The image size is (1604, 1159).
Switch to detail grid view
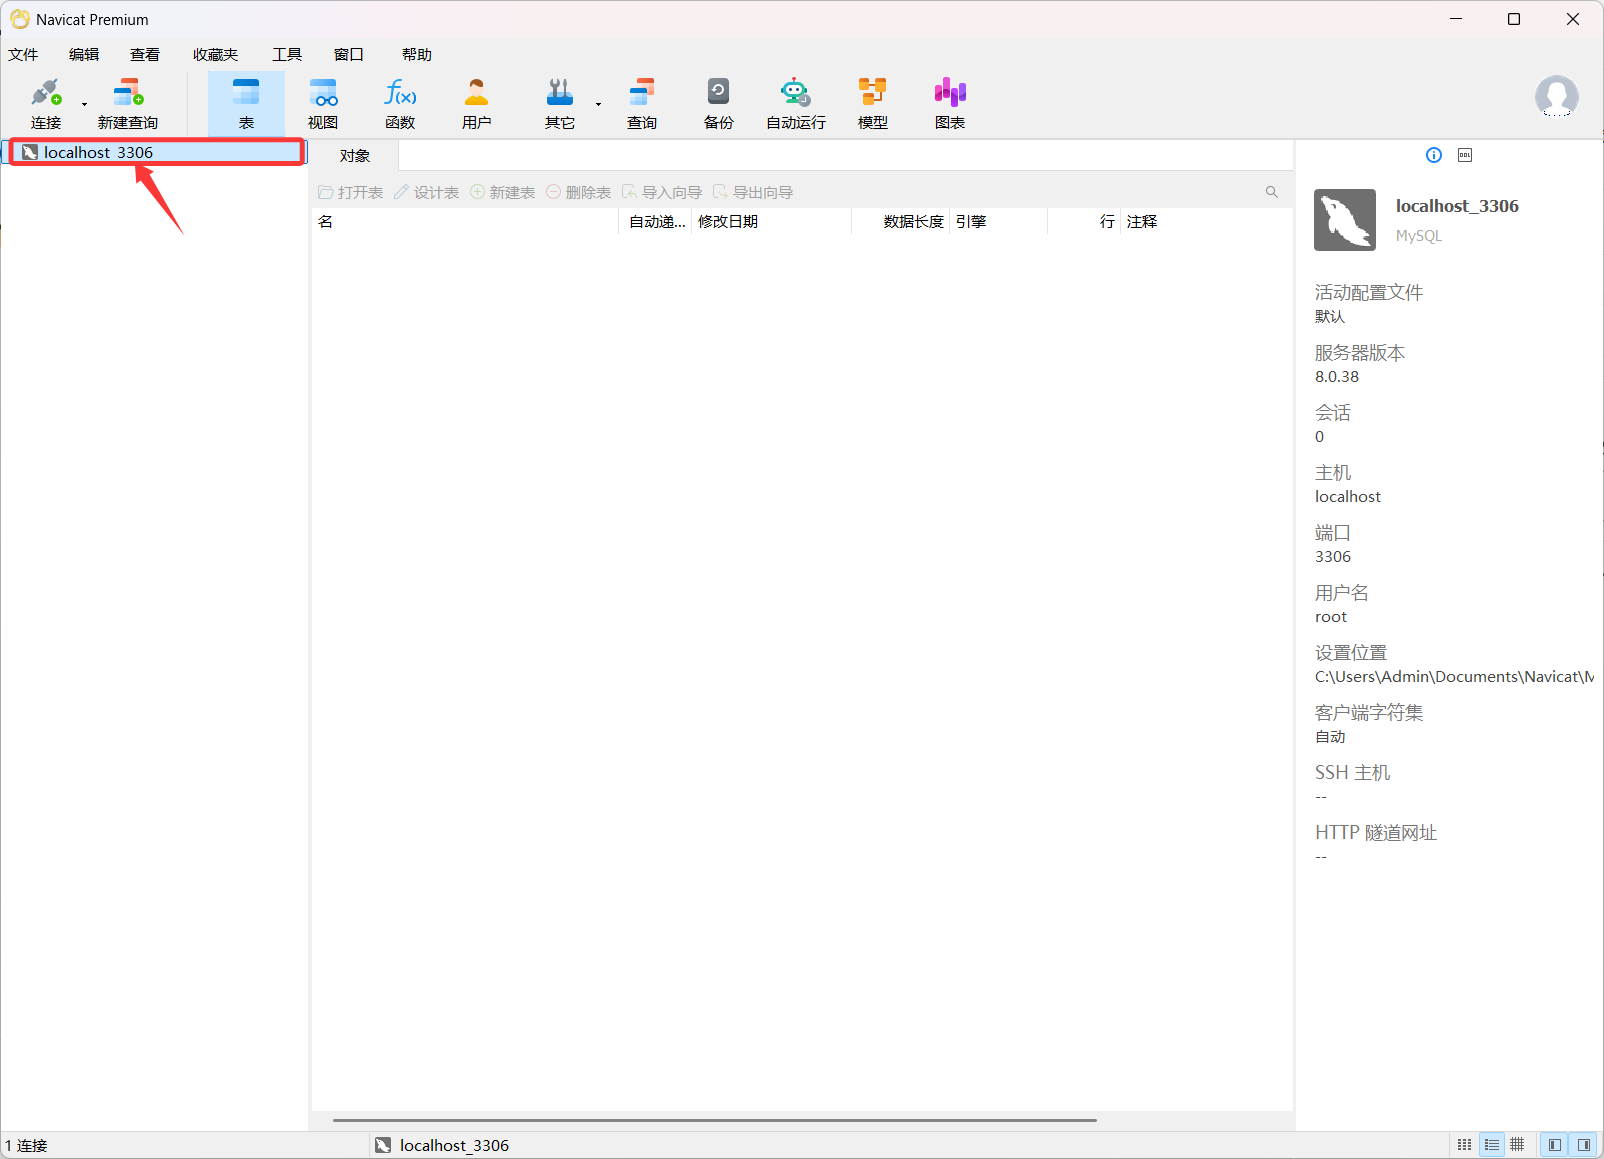point(1517,1145)
